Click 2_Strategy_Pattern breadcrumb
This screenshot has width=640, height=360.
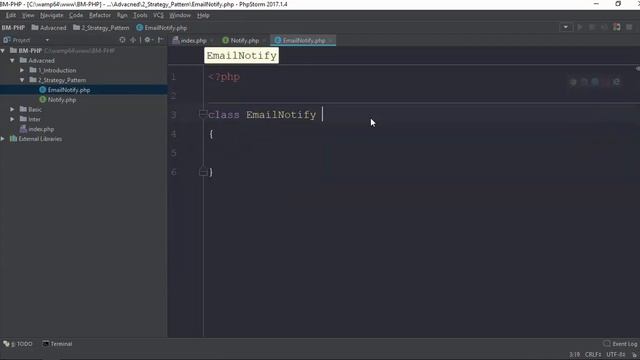tap(101, 28)
